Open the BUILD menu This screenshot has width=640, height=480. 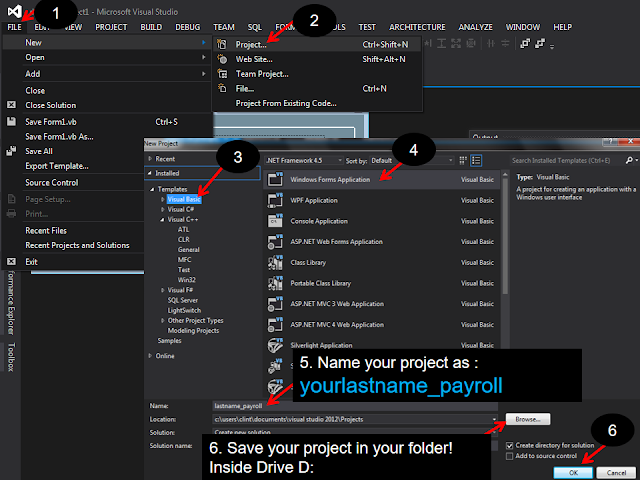(151, 27)
